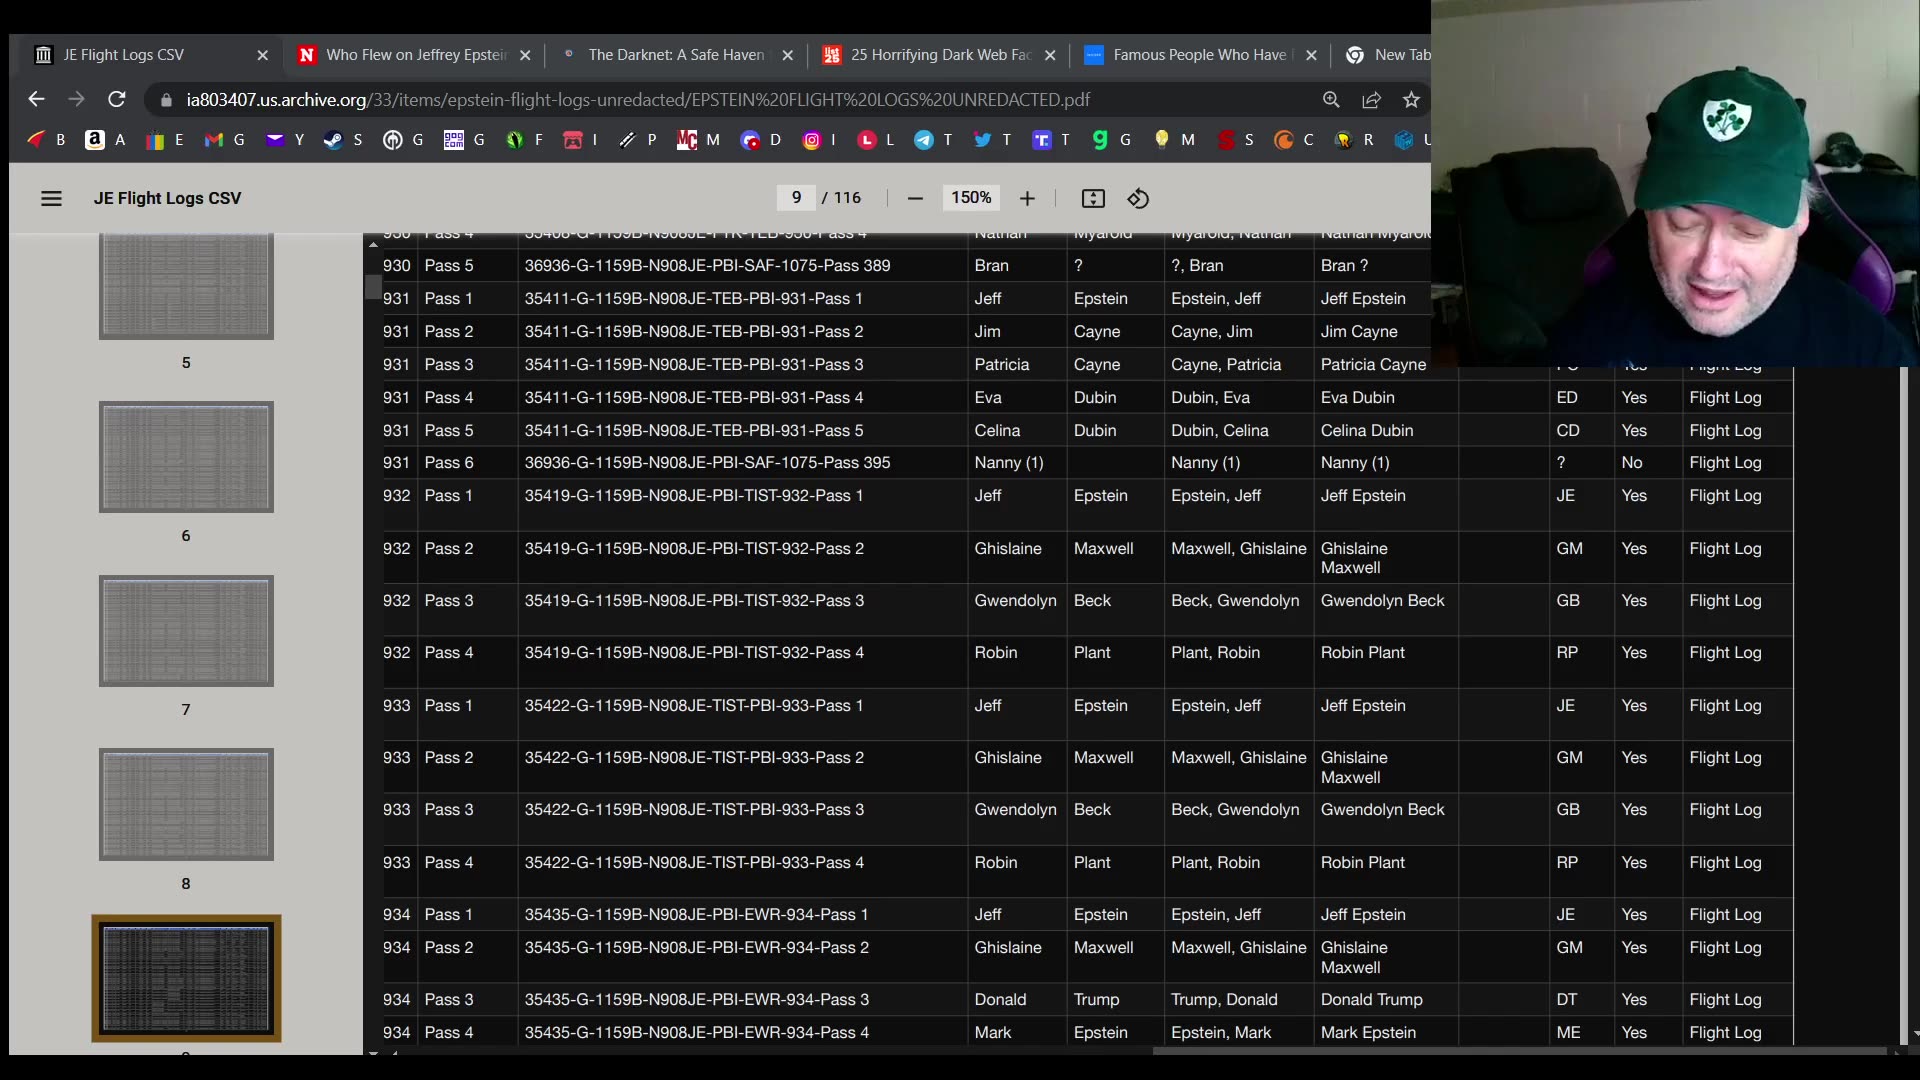Switch to The Darknet: A Safe Haven tab
This screenshot has width=1920, height=1080.
pos(675,55)
